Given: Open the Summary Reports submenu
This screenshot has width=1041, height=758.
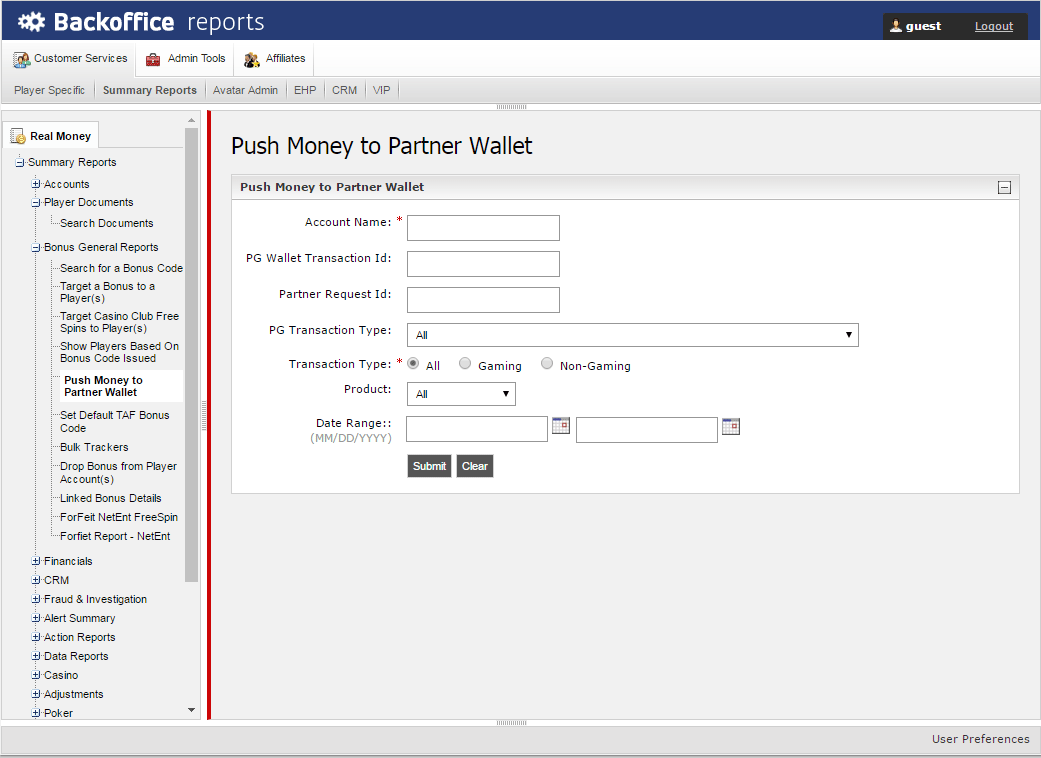Looking at the screenshot, I should pyautogui.click(x=150, y=90).
